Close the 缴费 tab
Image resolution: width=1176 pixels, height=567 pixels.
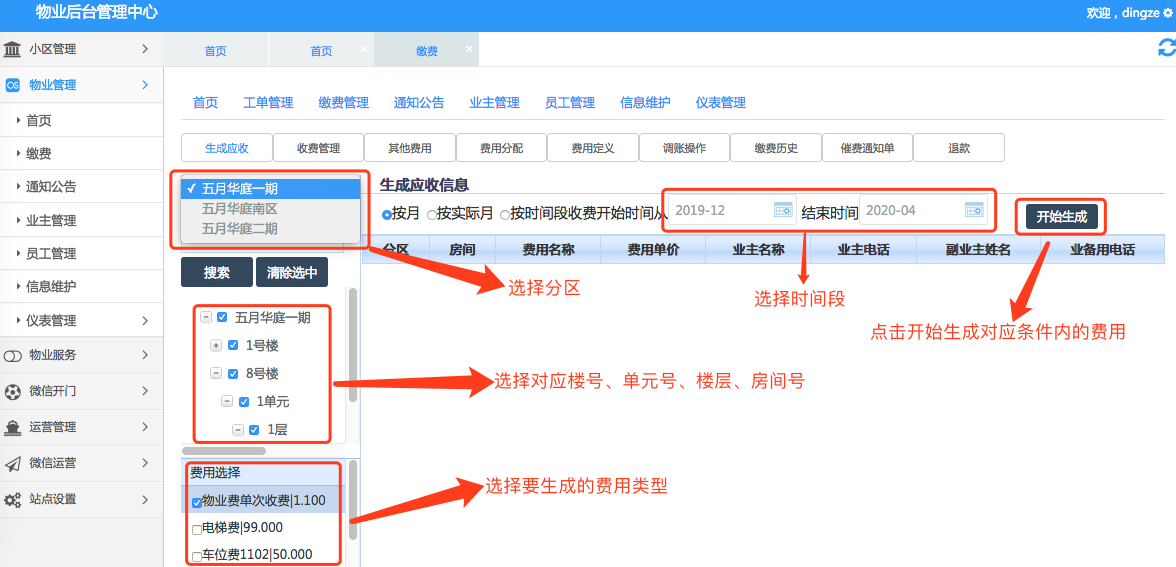click(469, 49)
